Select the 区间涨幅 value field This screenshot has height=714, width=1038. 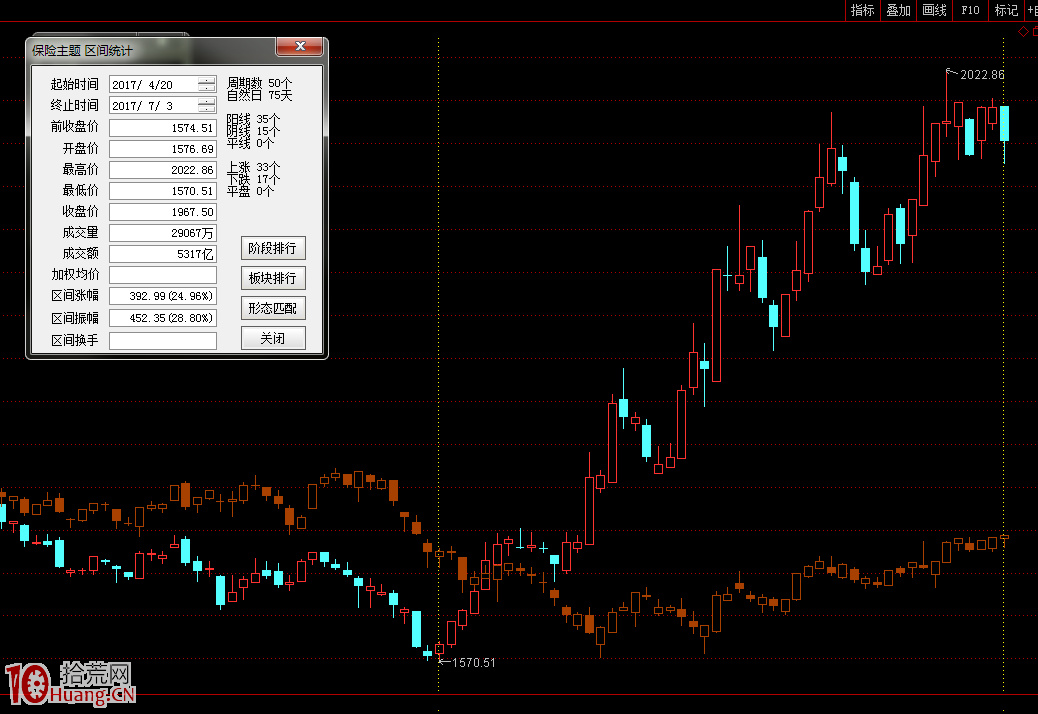coord(163,296)
